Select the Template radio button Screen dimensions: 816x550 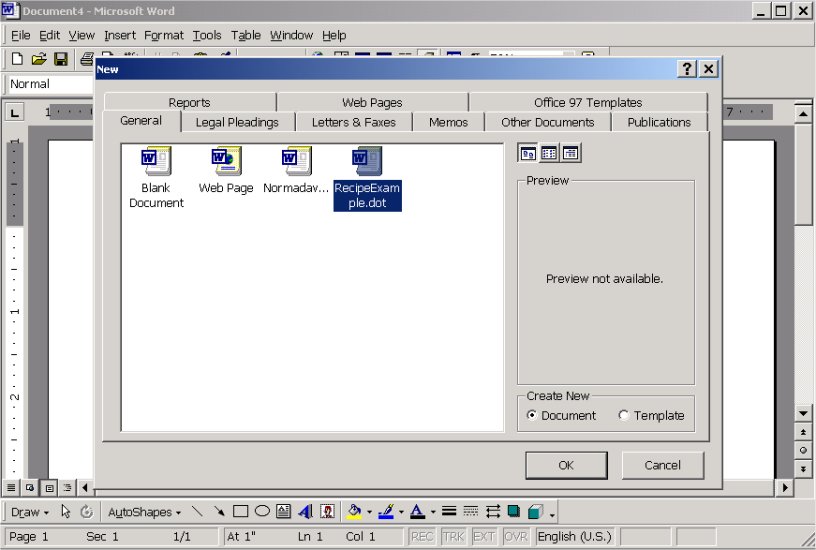(624, 416)
